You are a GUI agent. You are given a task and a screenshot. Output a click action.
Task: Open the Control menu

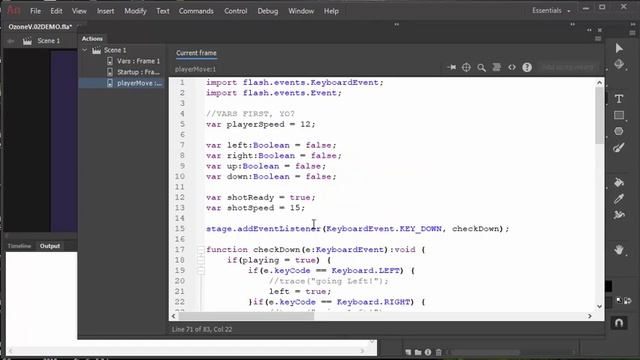(236, 11)
